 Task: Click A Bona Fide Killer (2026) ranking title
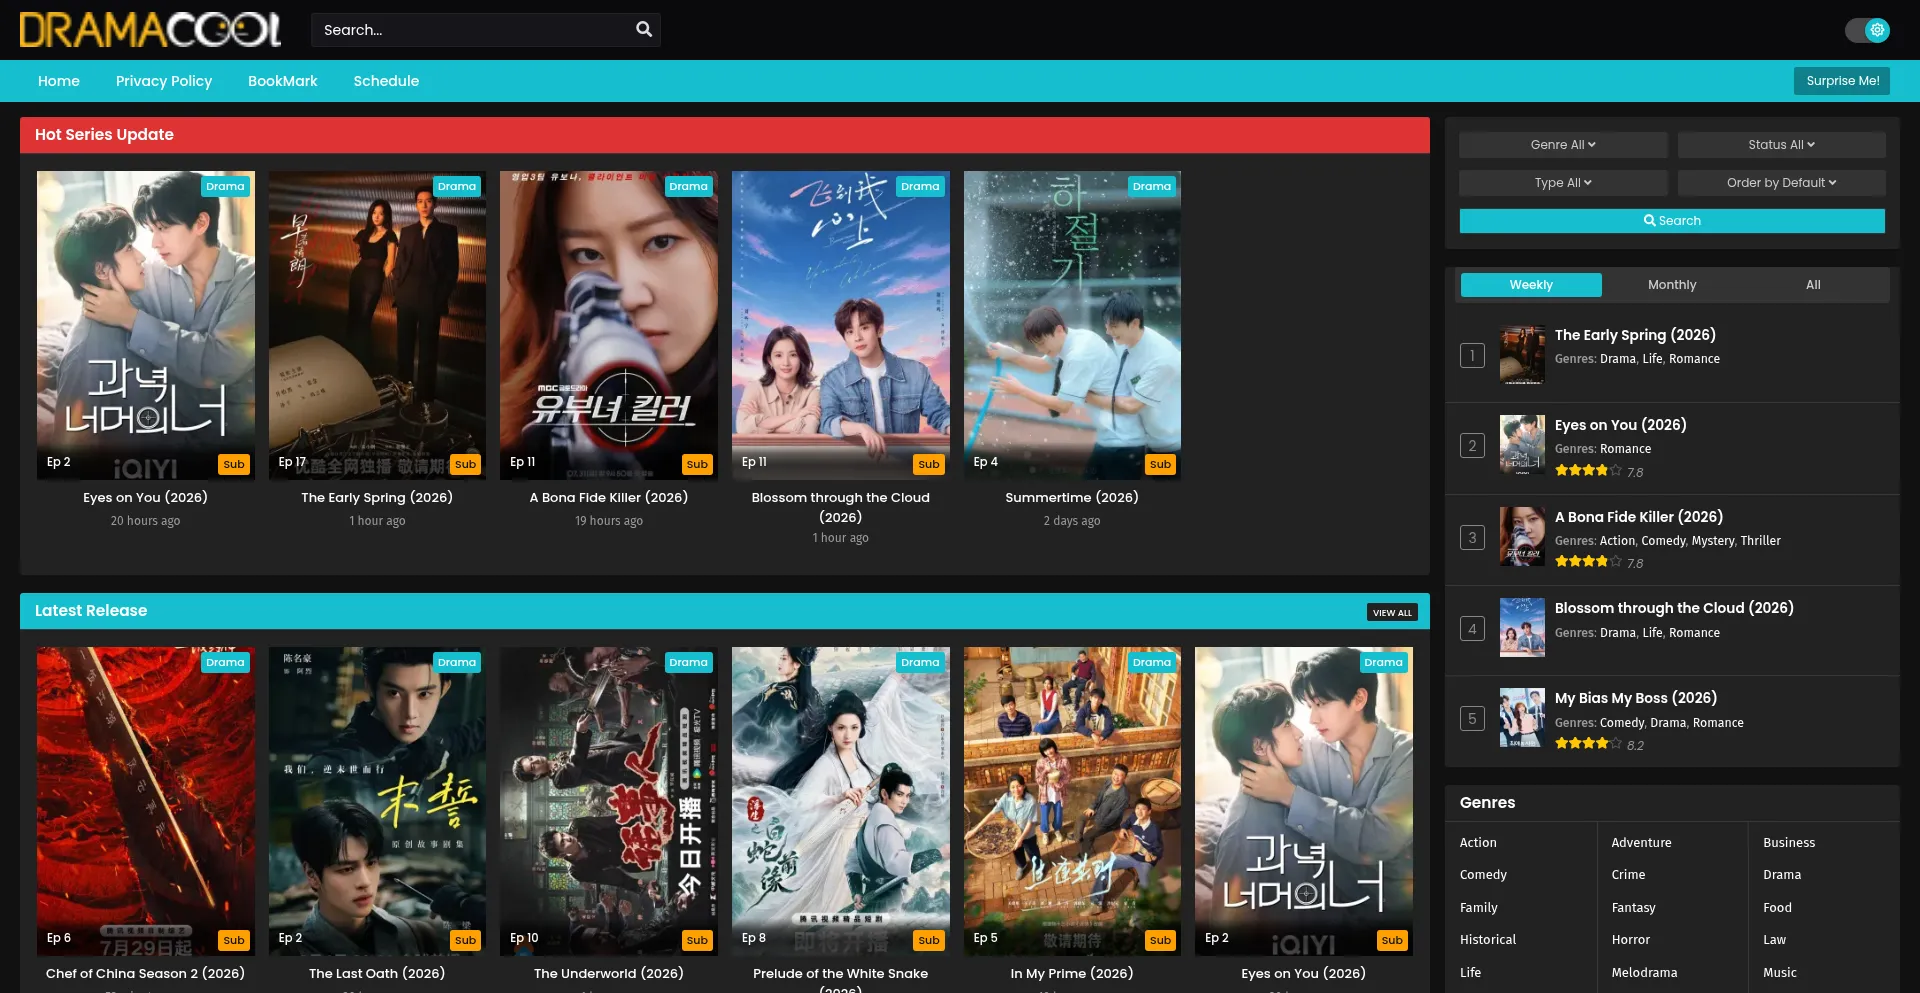(1639, 517)
